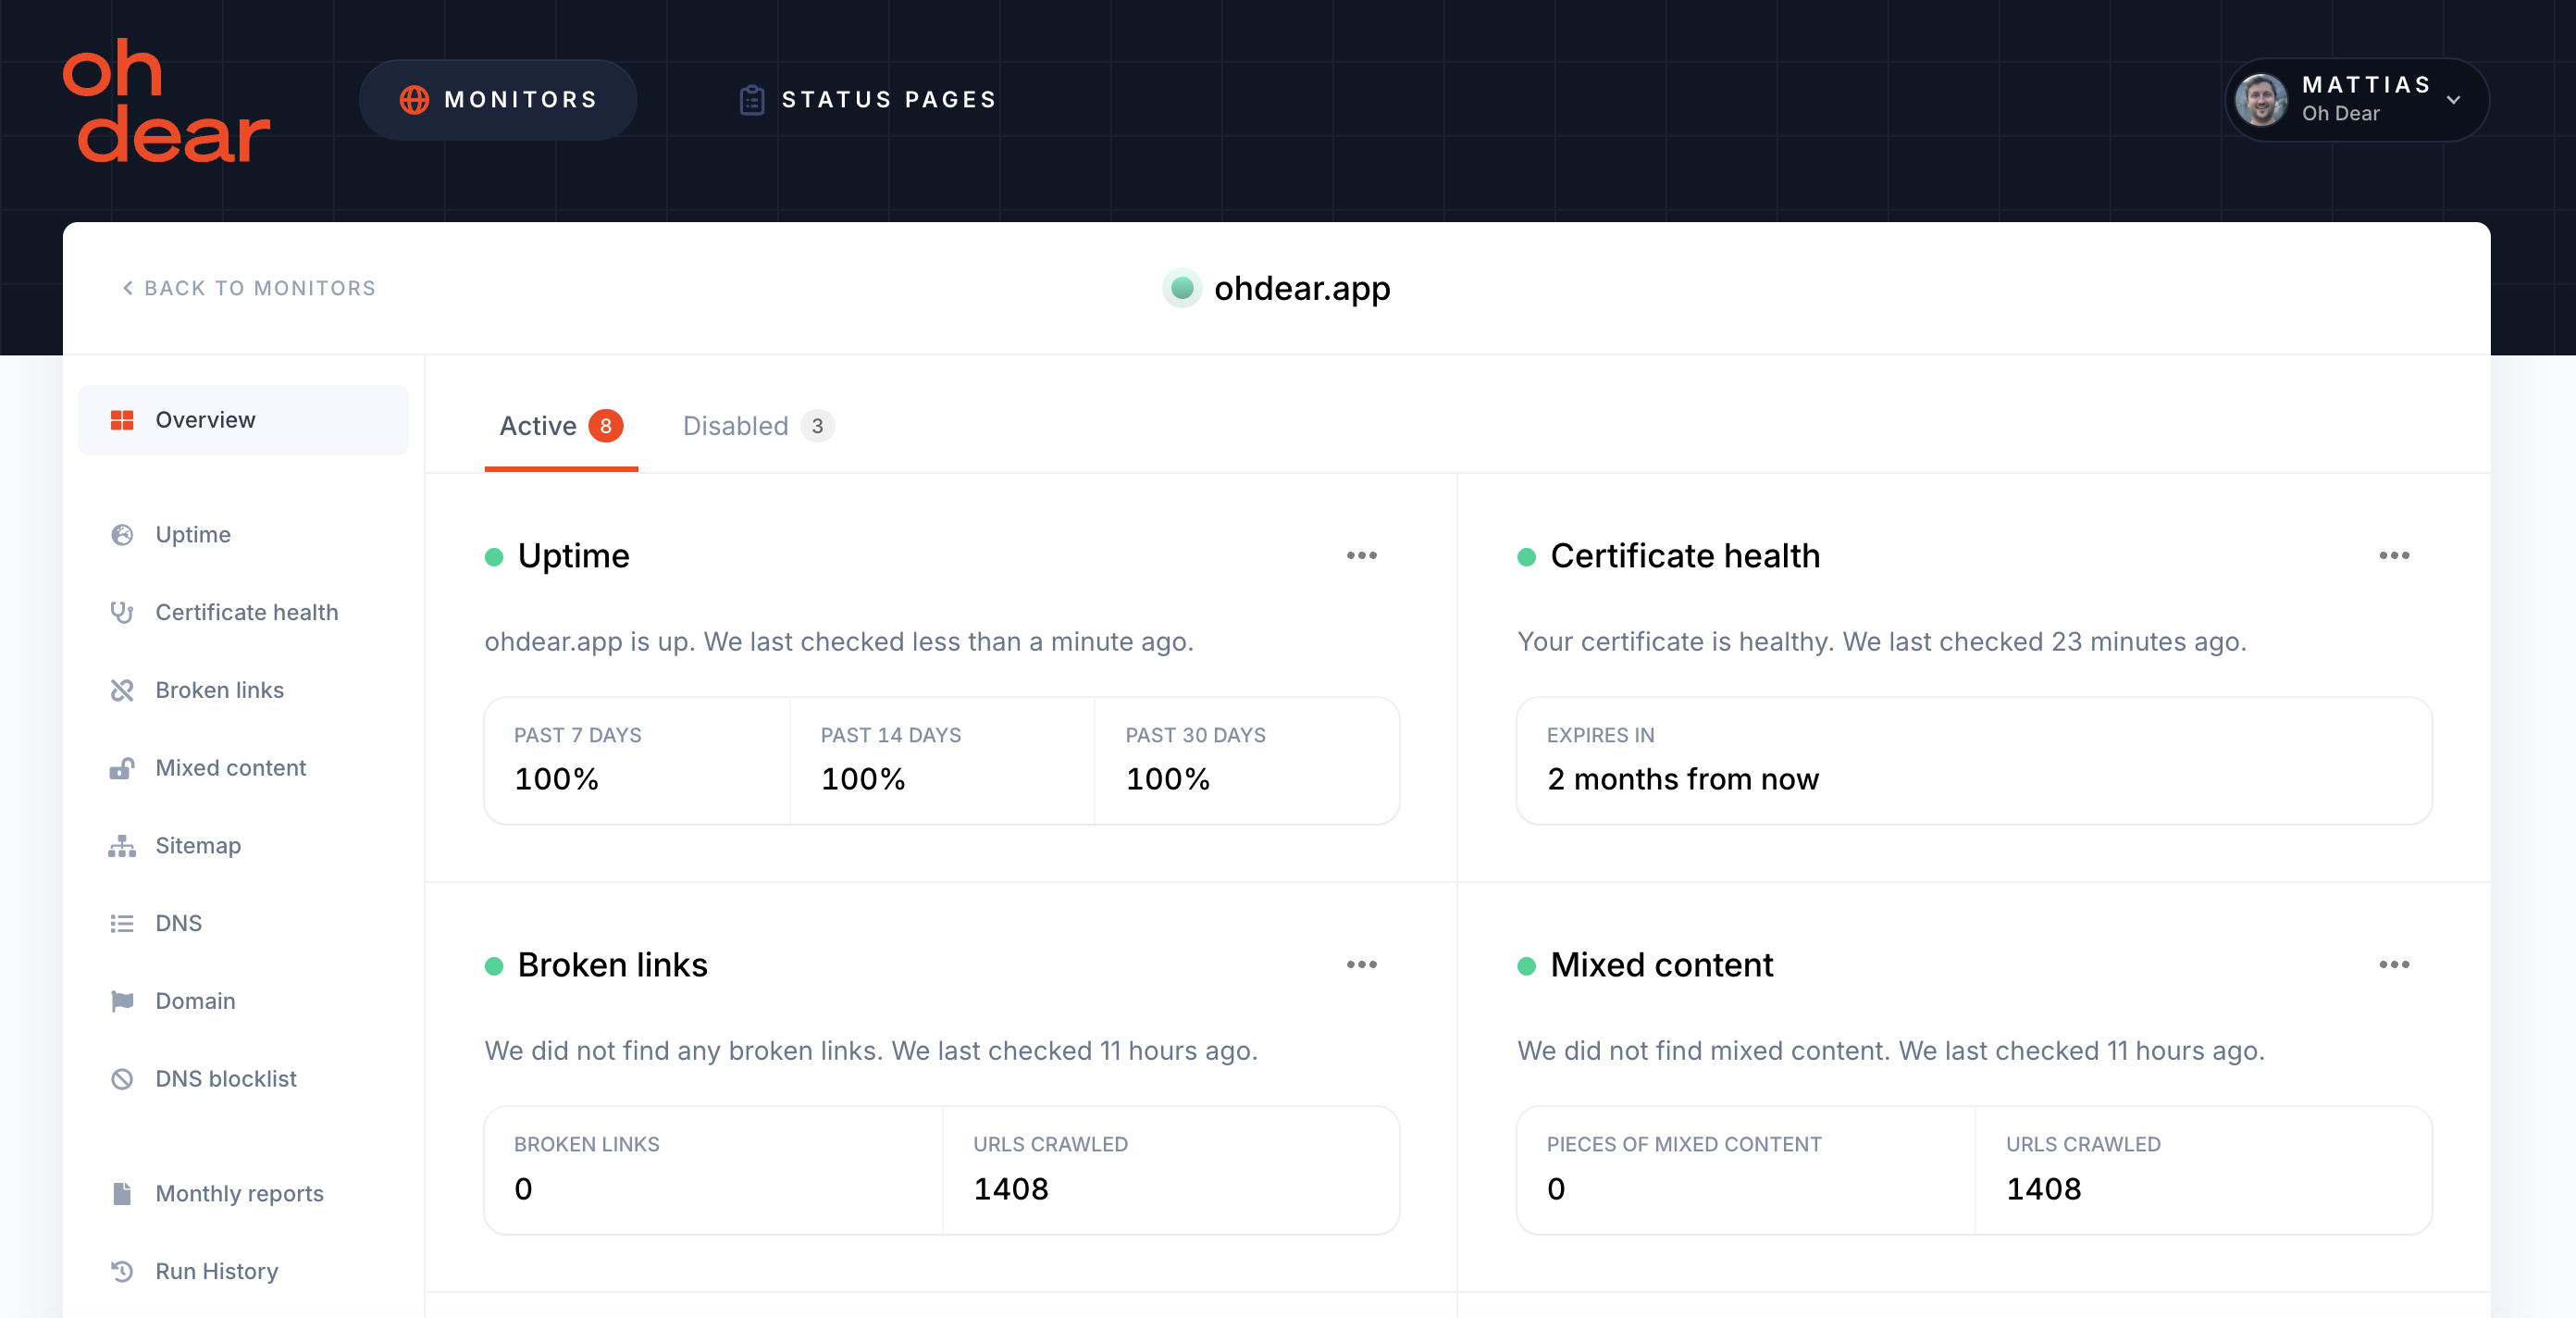Click the Monitors globe icon
Image resolution: width=2576 pixels, height=1318 pixels.
pos(414,100)
